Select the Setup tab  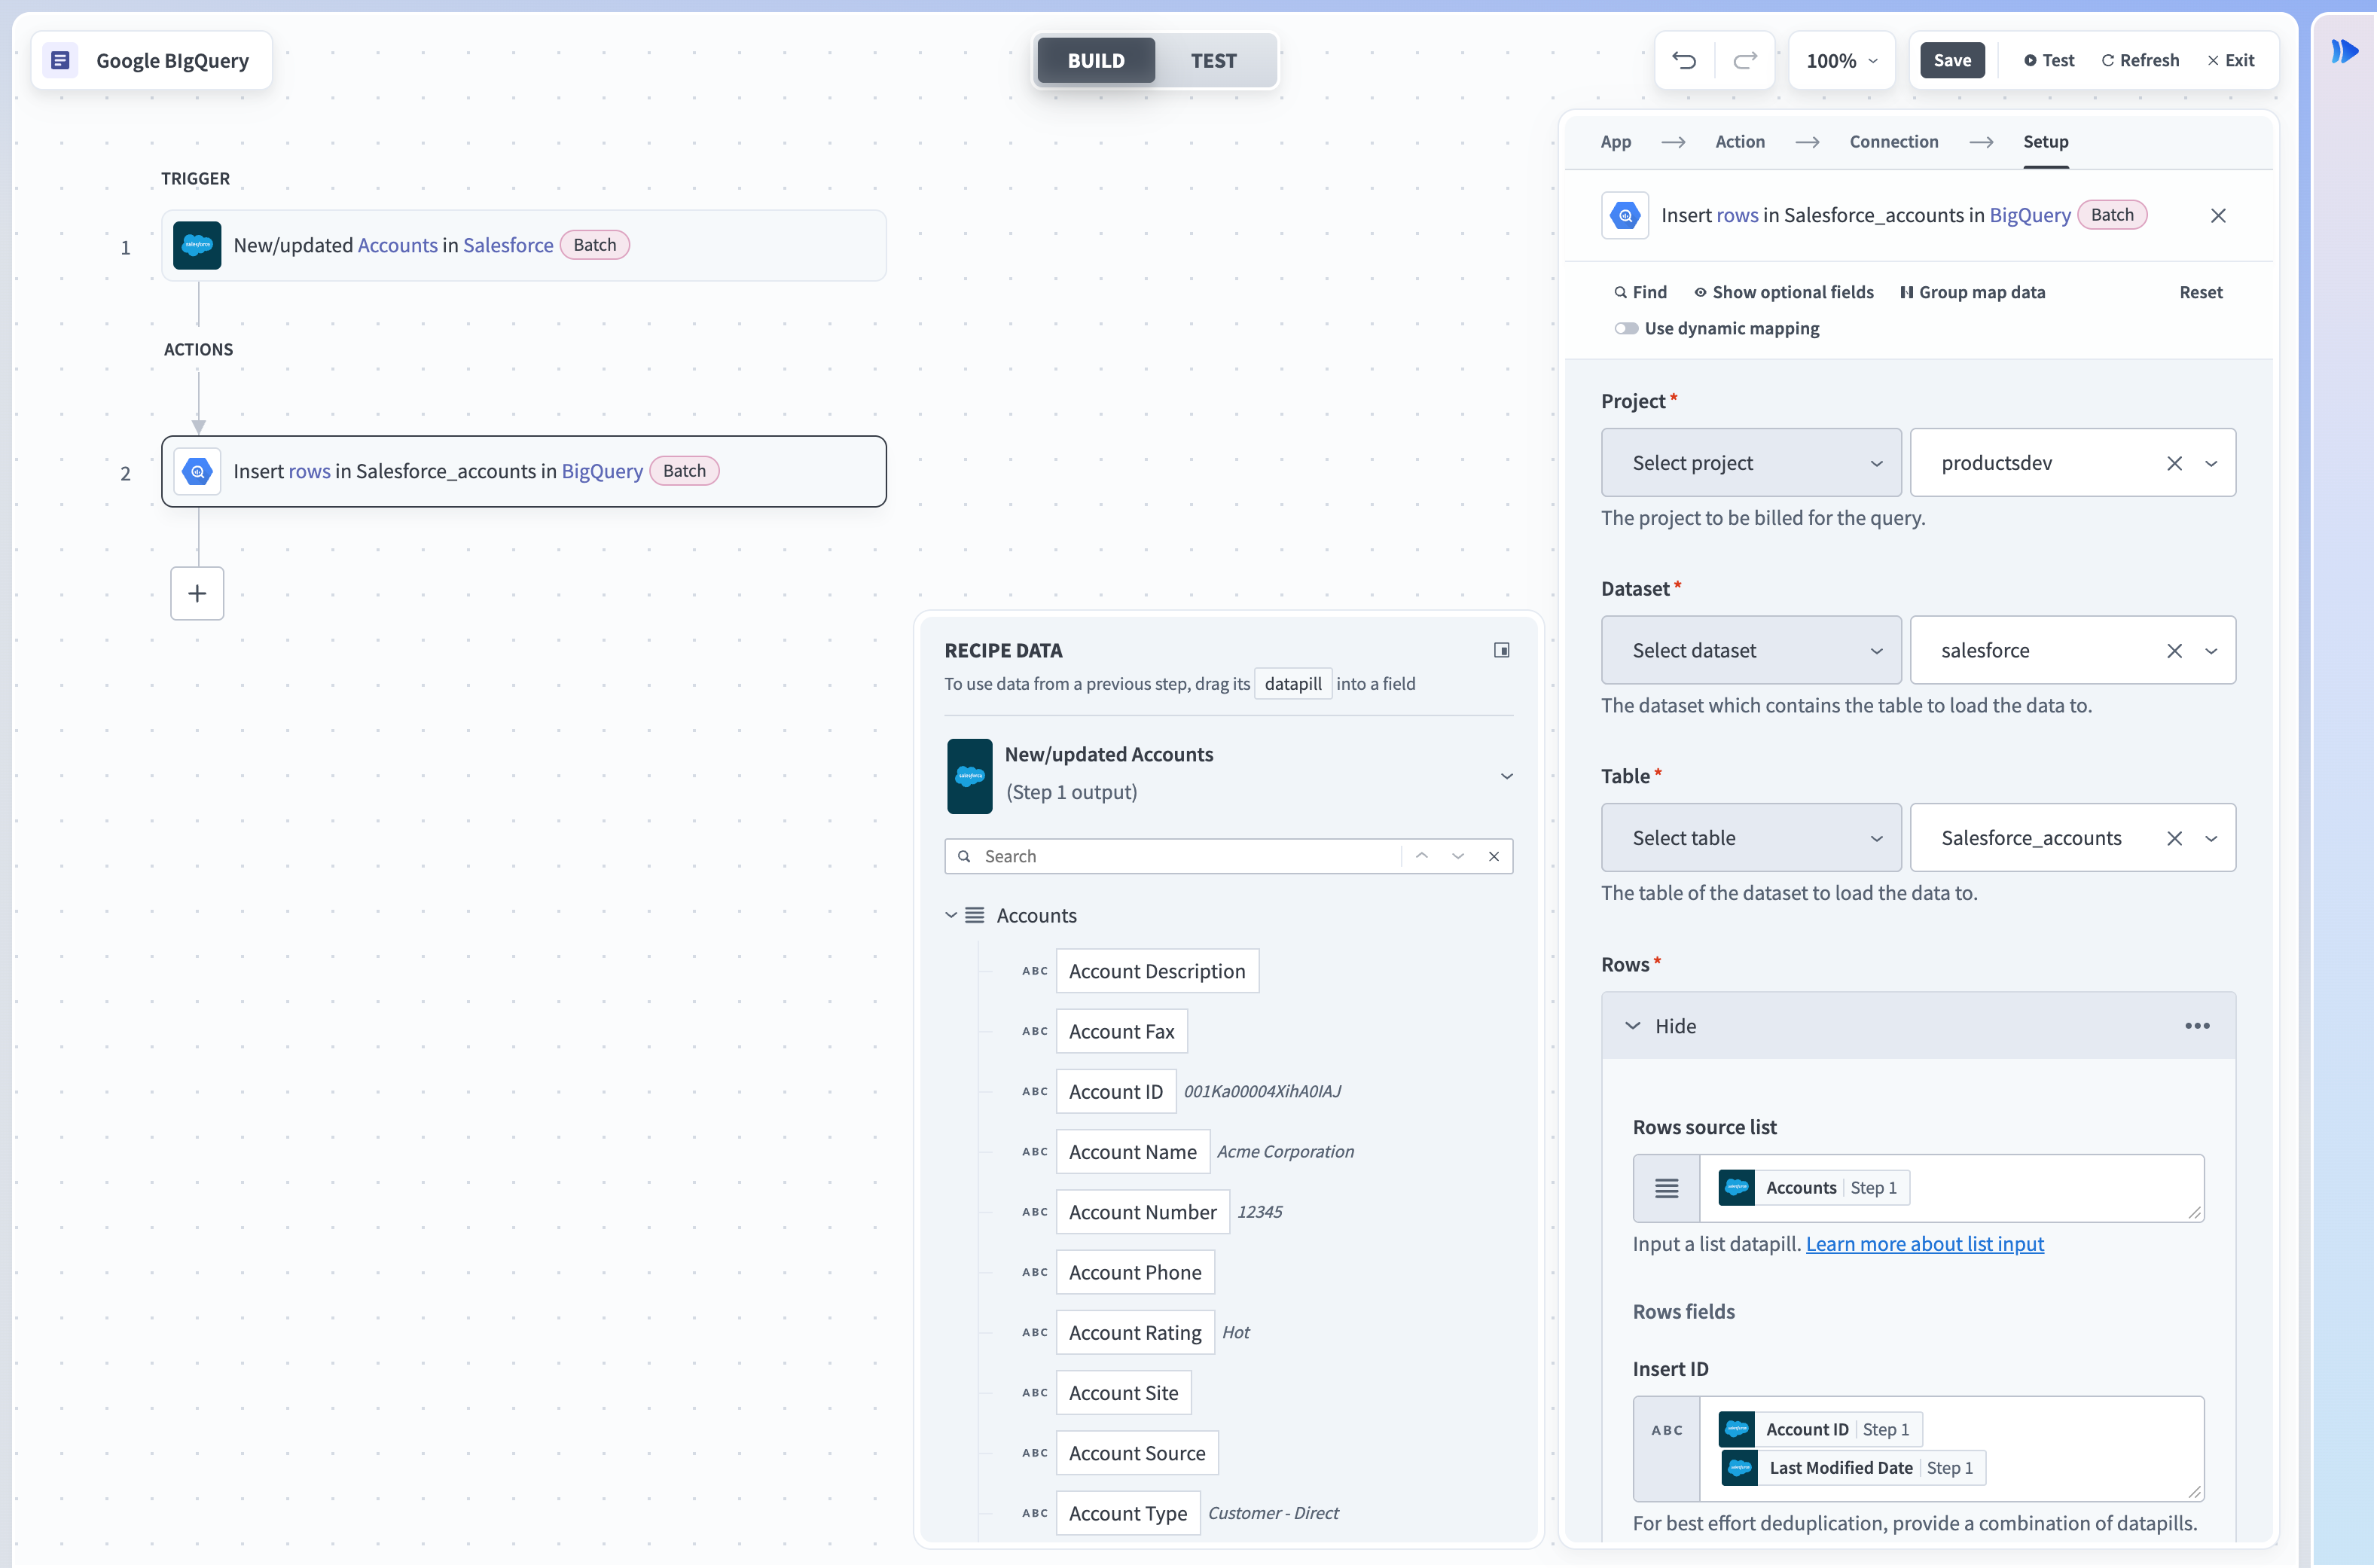pyautogui.click(x=2045, y=142)
